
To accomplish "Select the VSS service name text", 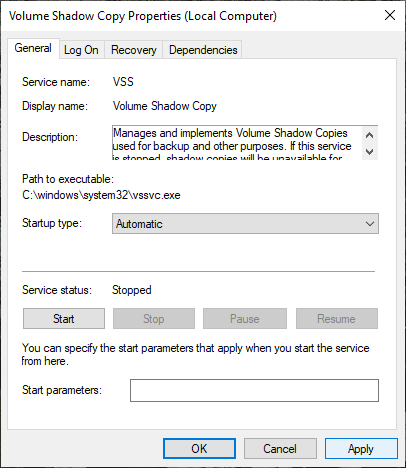I will [123, 82].
